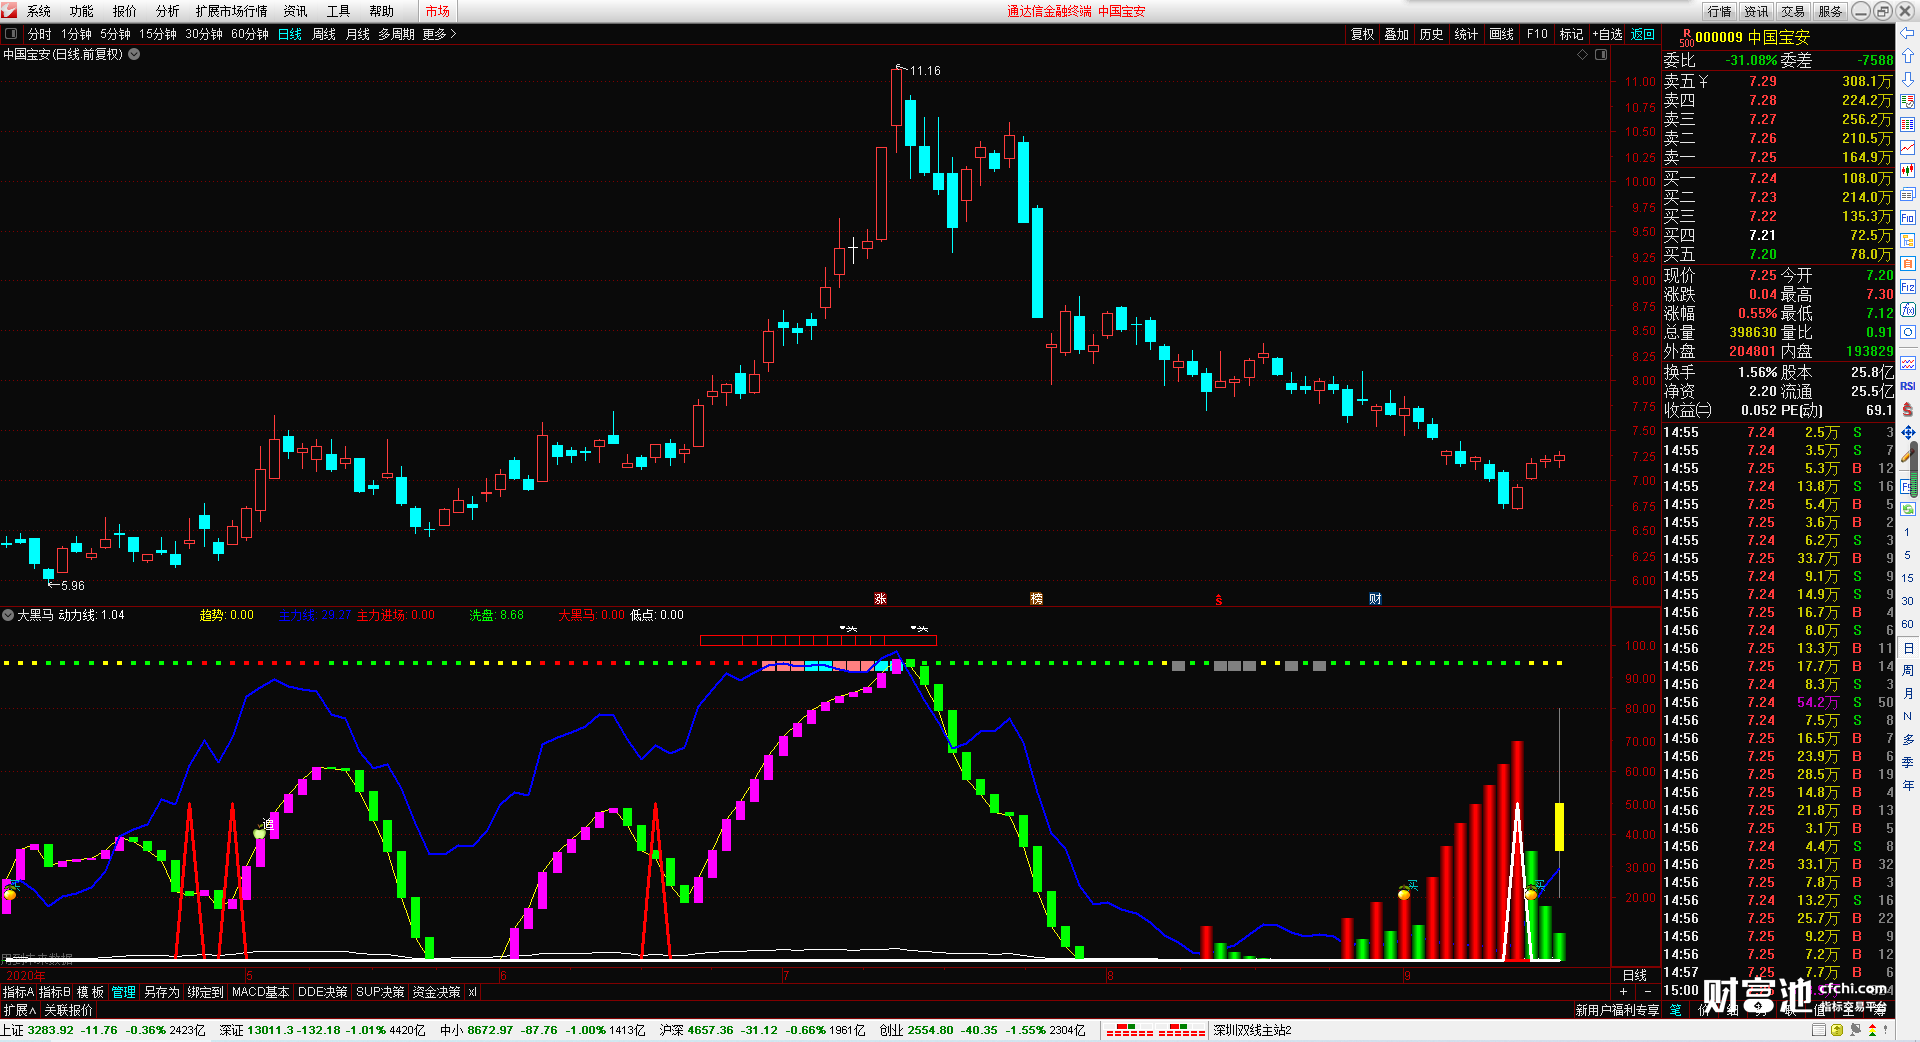The image size is (1920, 1042).
Task: Click the wavy indicator chart icon
Action: pos(1908,363)
